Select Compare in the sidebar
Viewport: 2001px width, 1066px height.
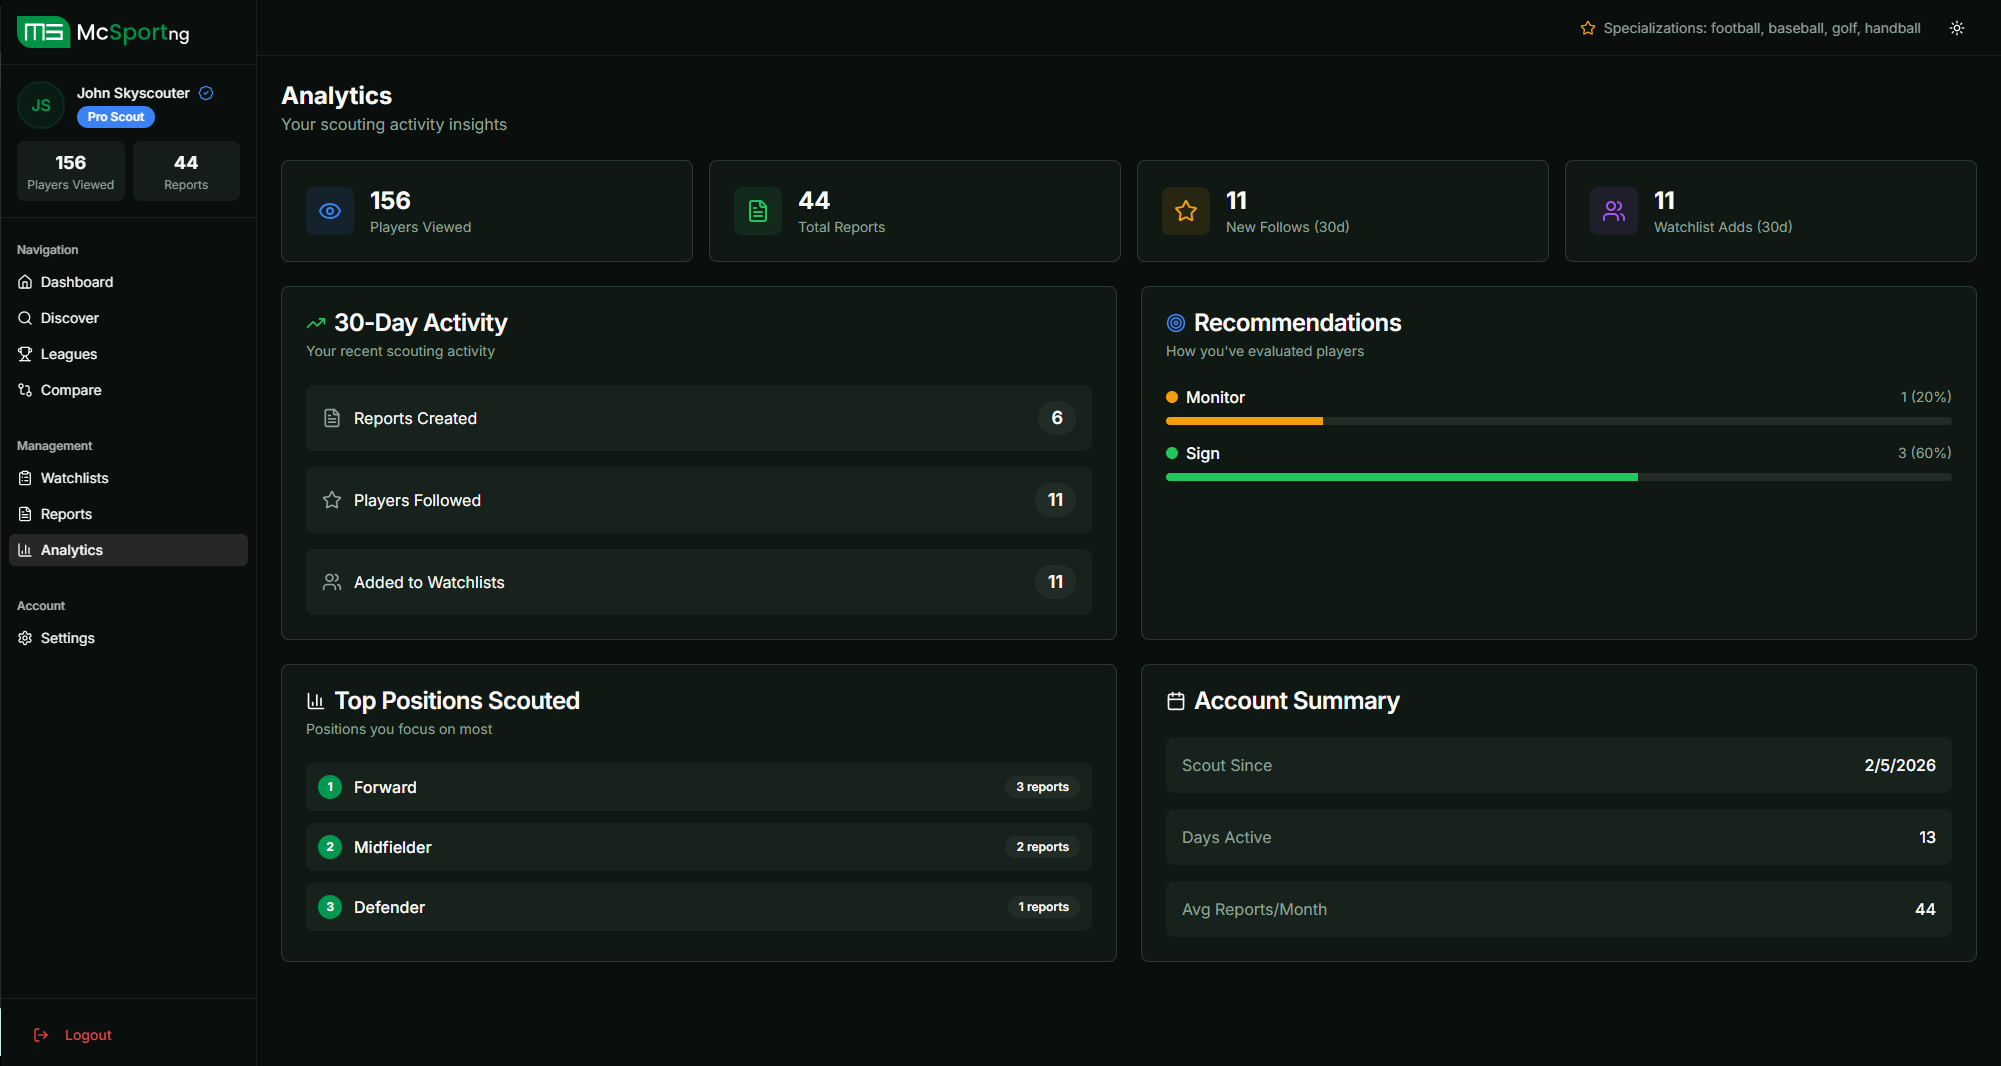[x=71, y=390]
